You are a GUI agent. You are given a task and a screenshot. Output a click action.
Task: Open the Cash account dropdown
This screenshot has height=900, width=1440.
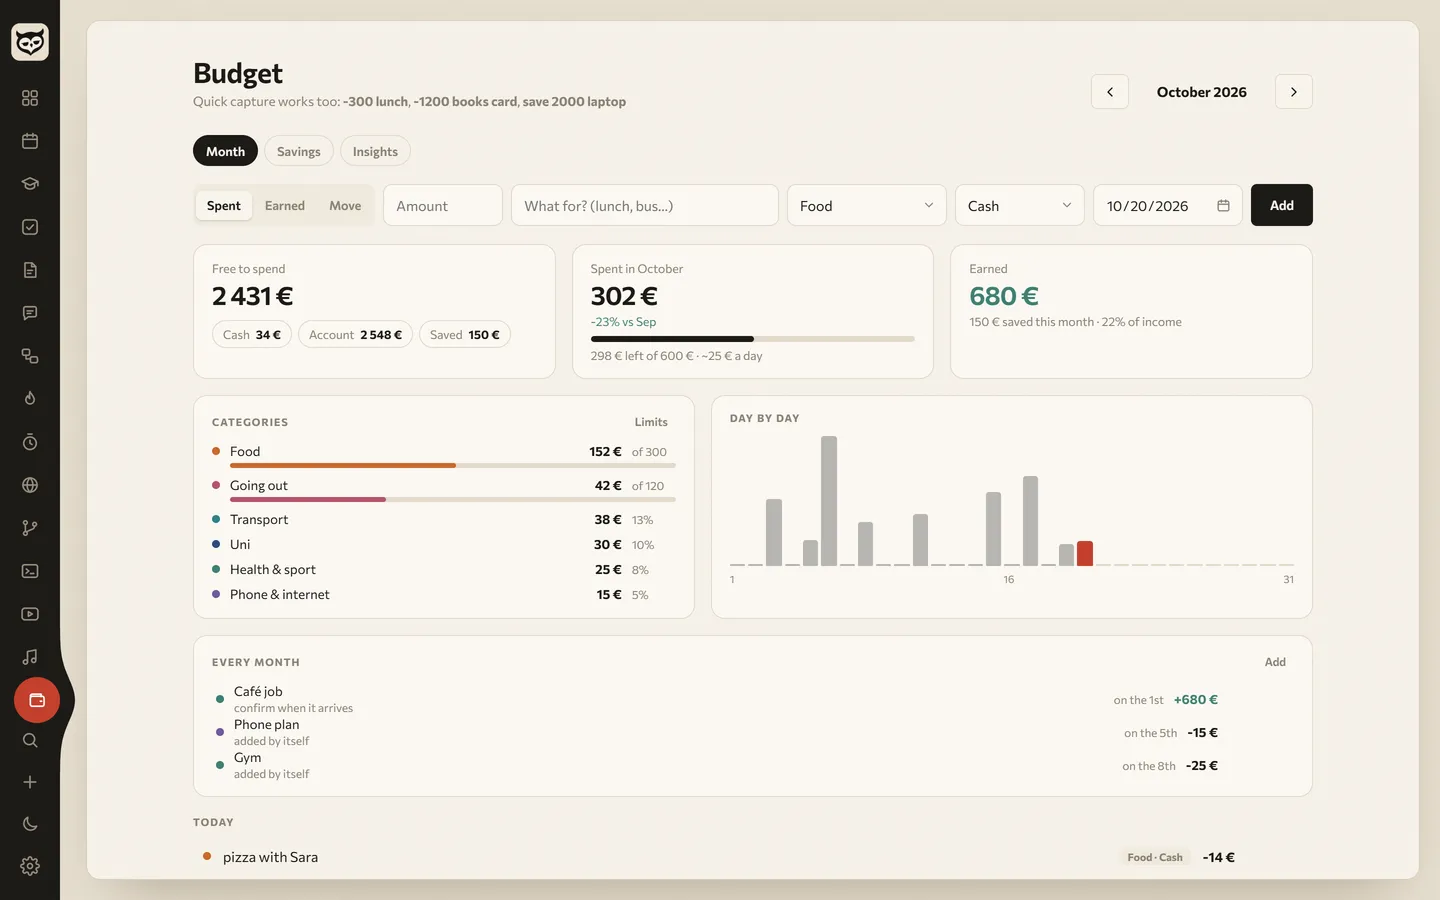[1020, 206]
